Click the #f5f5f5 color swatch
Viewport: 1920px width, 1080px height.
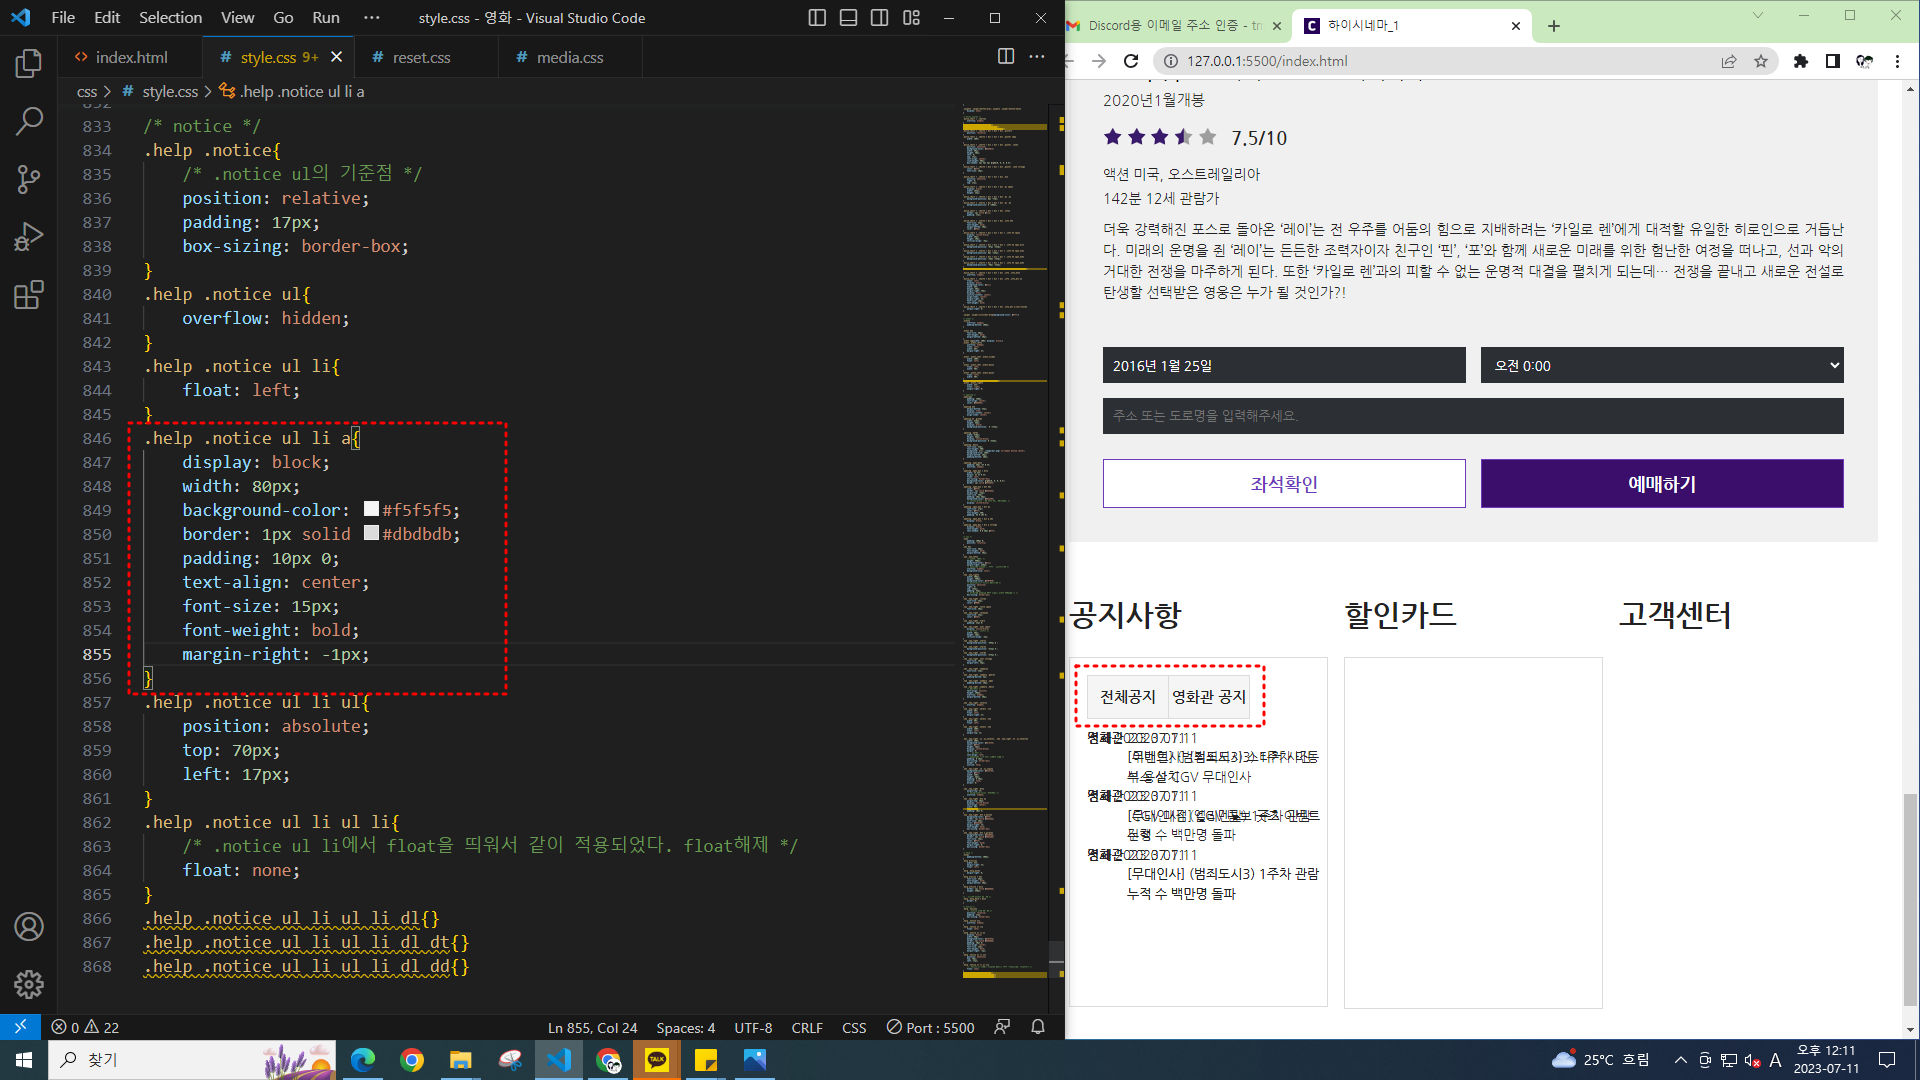click(x=371, y=509)
